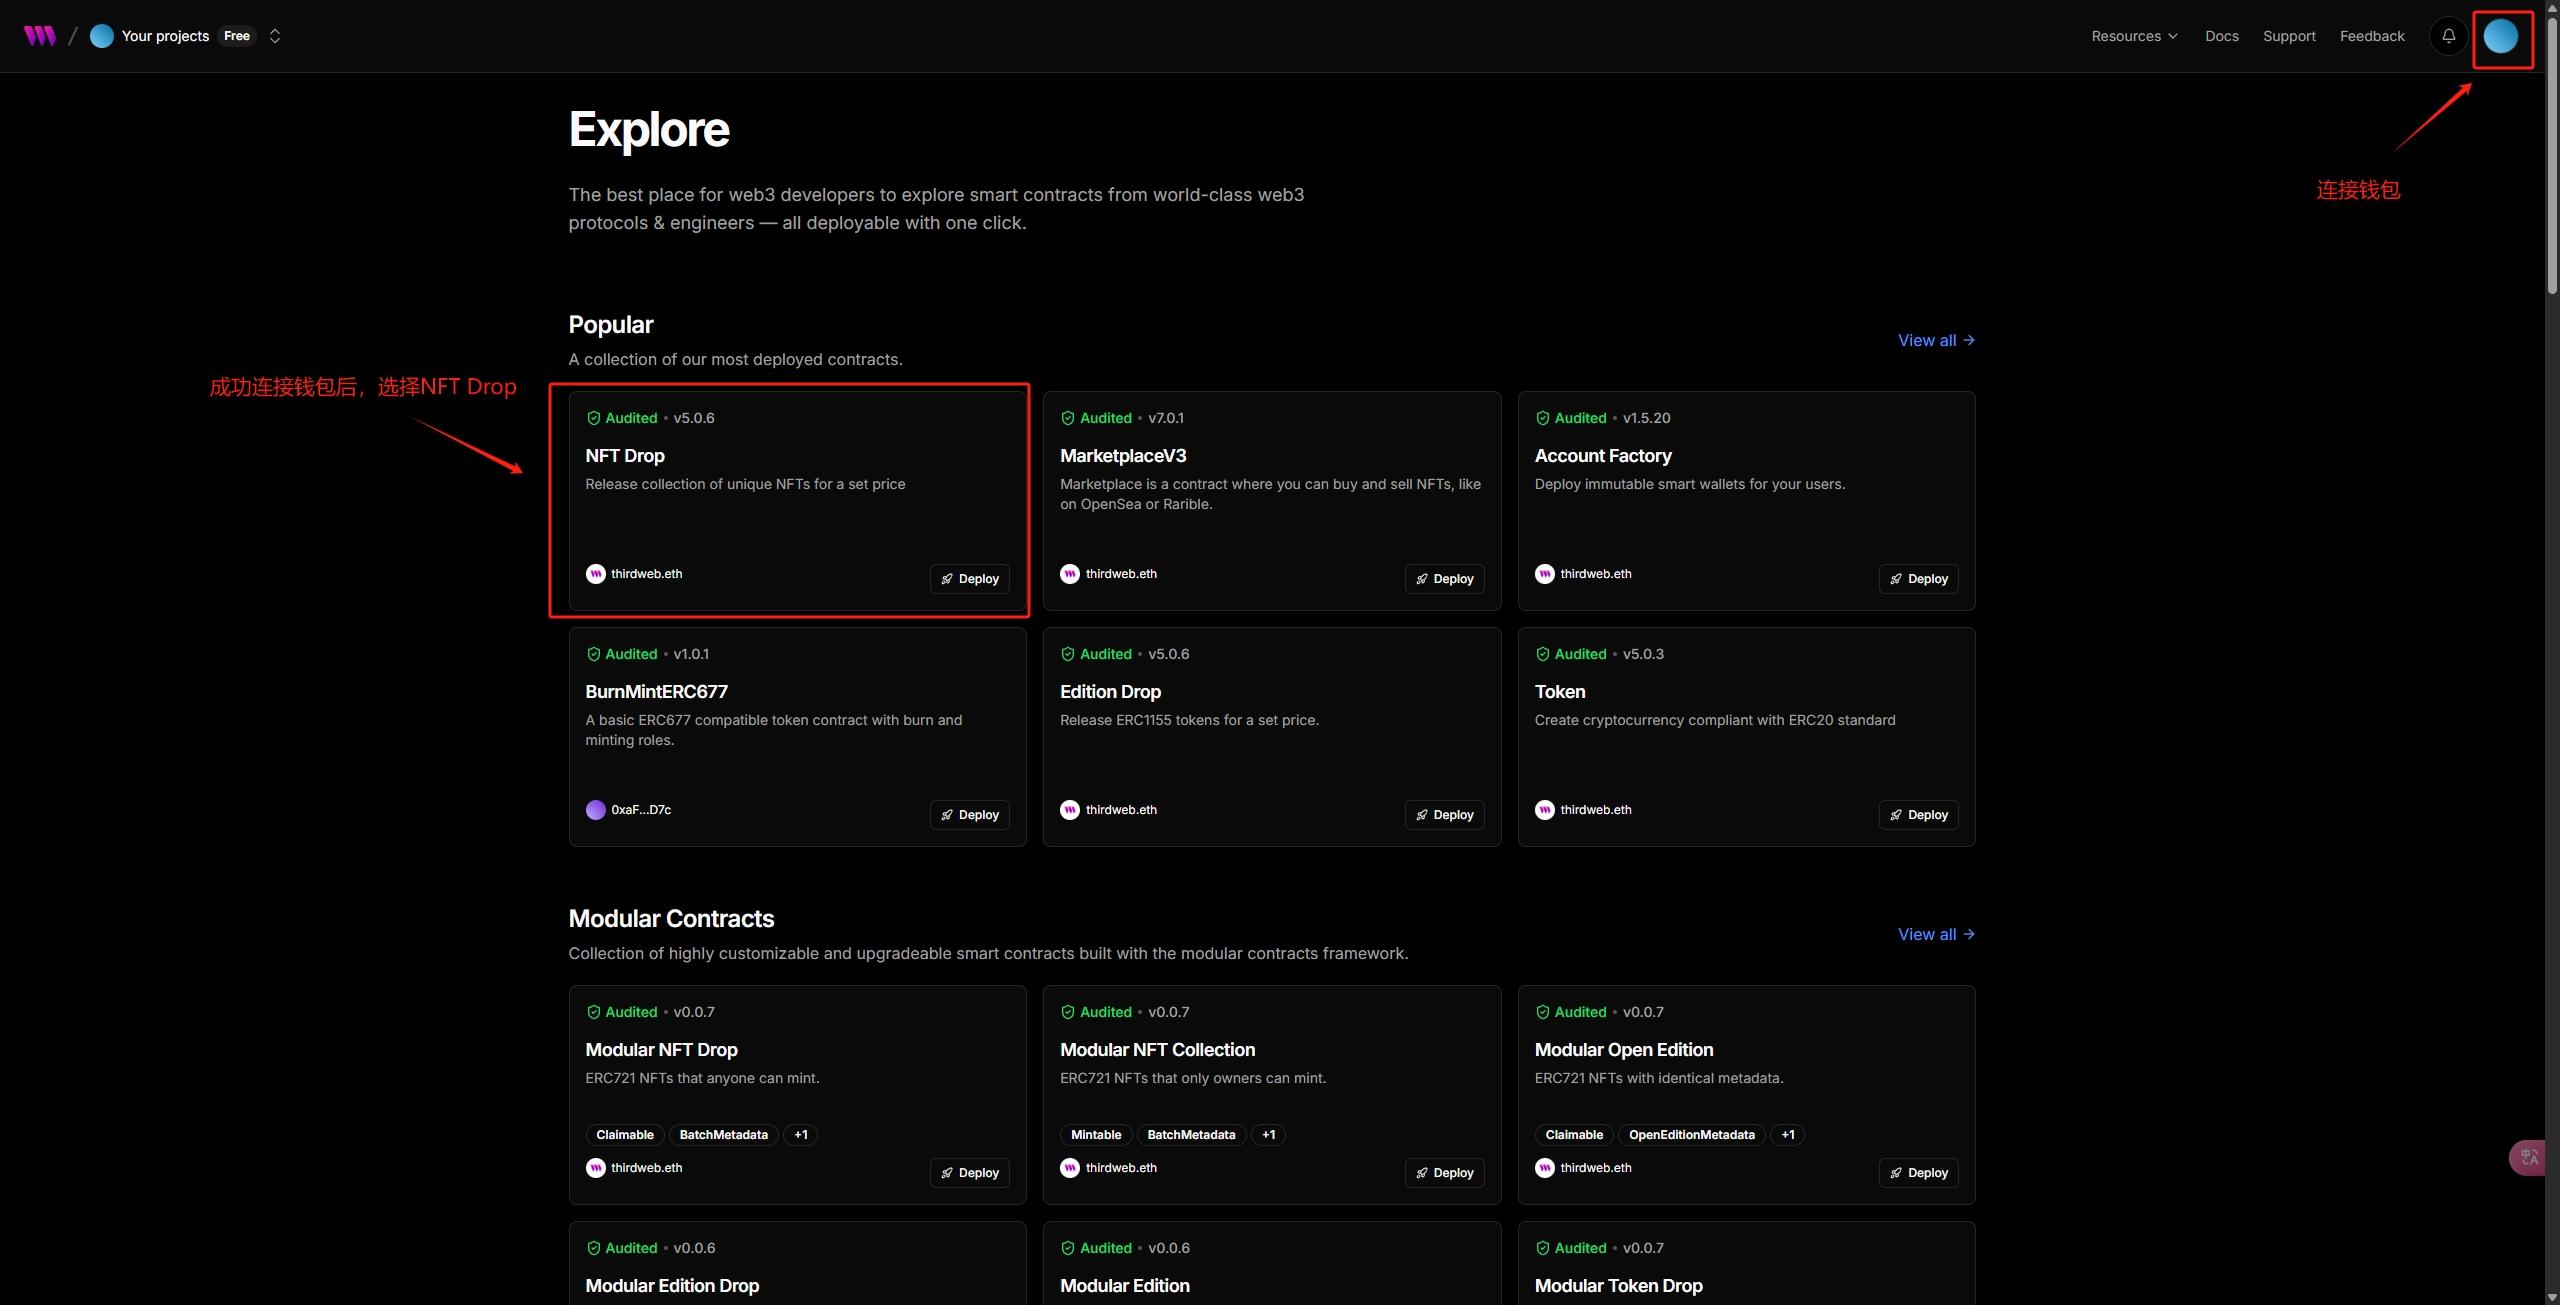This screenshot has height=1305, width=2560.
Task: Open the Support menu item
Action: click(x=2289, y=36)
